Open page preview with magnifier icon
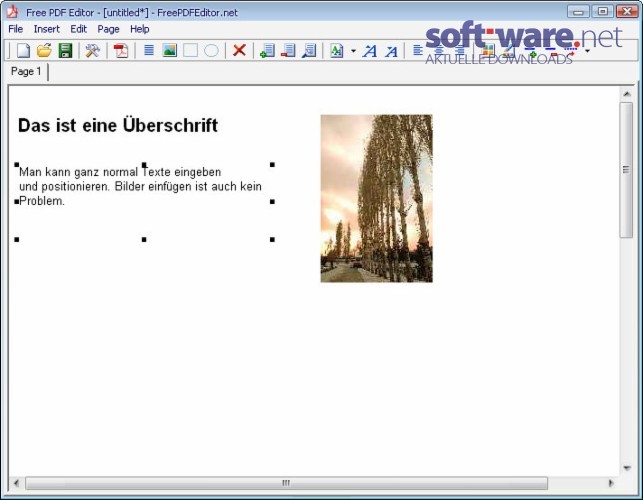The height and width of the screenshot is (500, 643). (309, 51)
